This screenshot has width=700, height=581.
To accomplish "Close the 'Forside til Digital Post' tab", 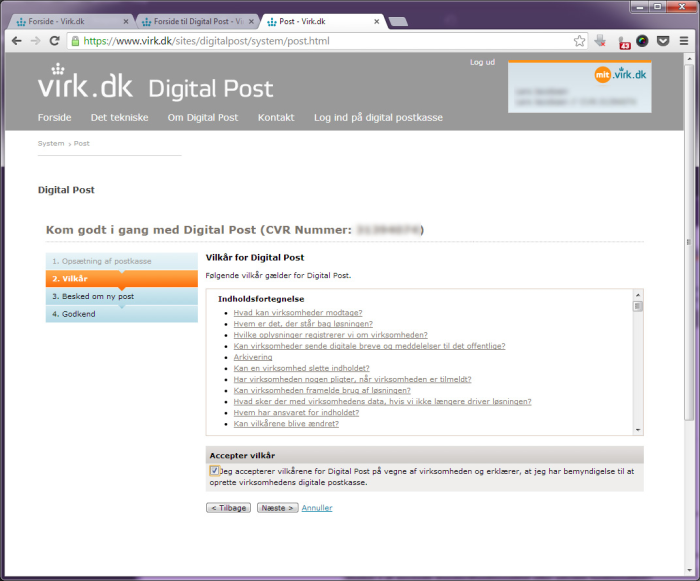I will pyautogui.click(x=251, y=21).
